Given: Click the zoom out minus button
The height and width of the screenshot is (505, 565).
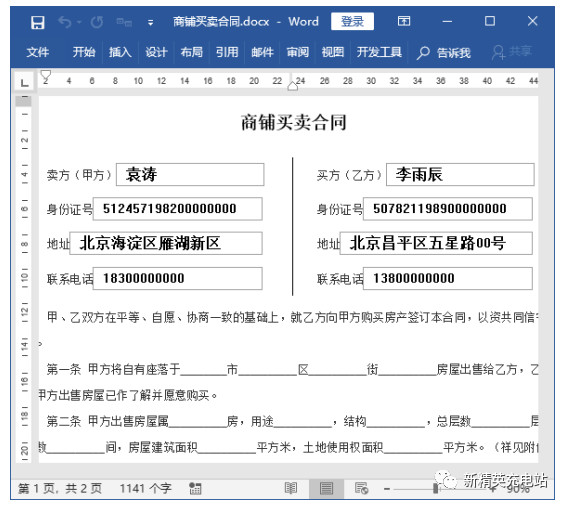Looking at the screenshot, I should pyautogui.click(x=387, y=489).
